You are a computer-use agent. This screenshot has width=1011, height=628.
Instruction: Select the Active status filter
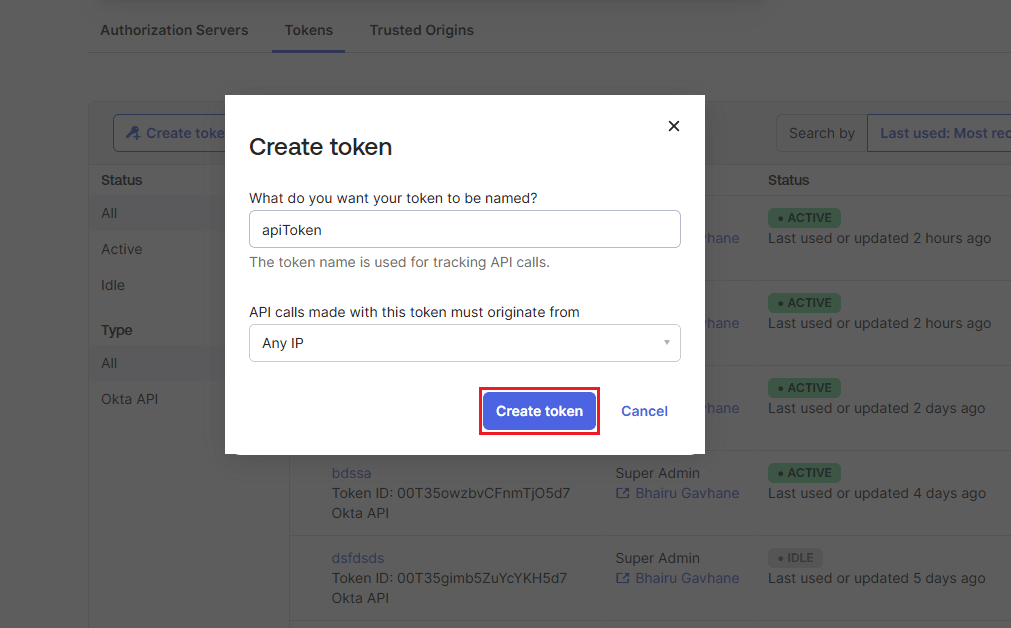[x=122, y=249]
